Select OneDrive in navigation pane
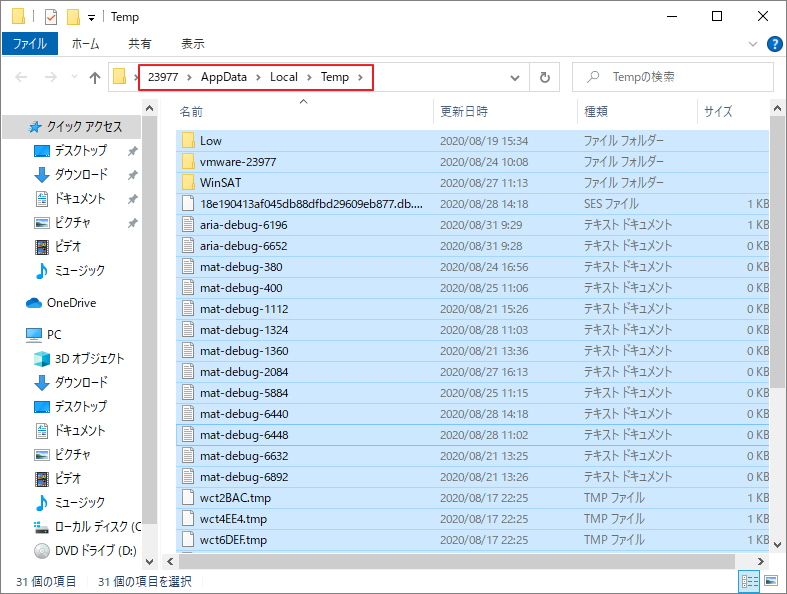This screenshot has height=594, width=787. click(71, 303)
